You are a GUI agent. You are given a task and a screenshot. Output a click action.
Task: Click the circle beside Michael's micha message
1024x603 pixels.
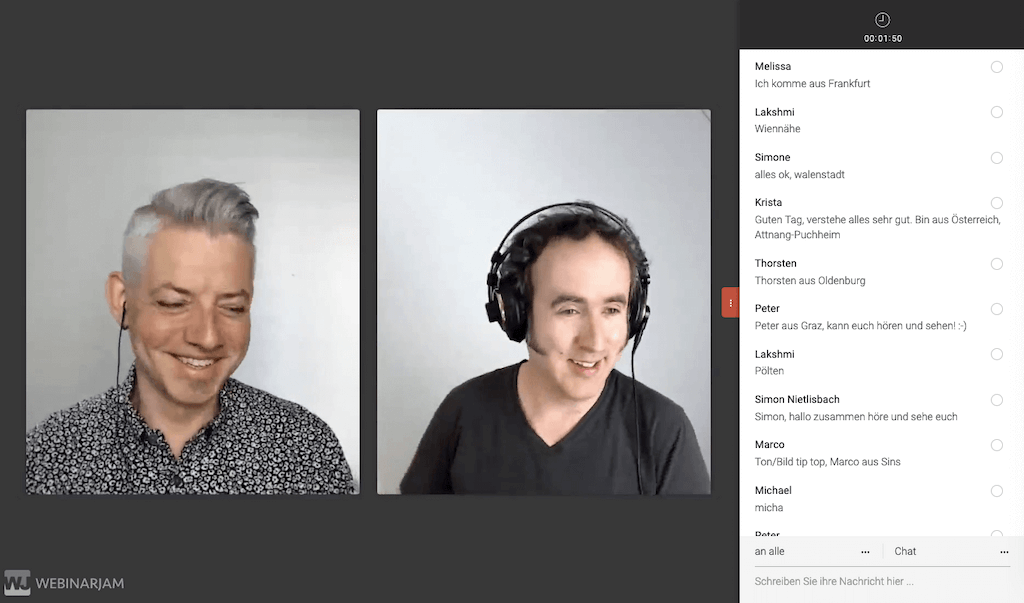(x=996, y=491)
